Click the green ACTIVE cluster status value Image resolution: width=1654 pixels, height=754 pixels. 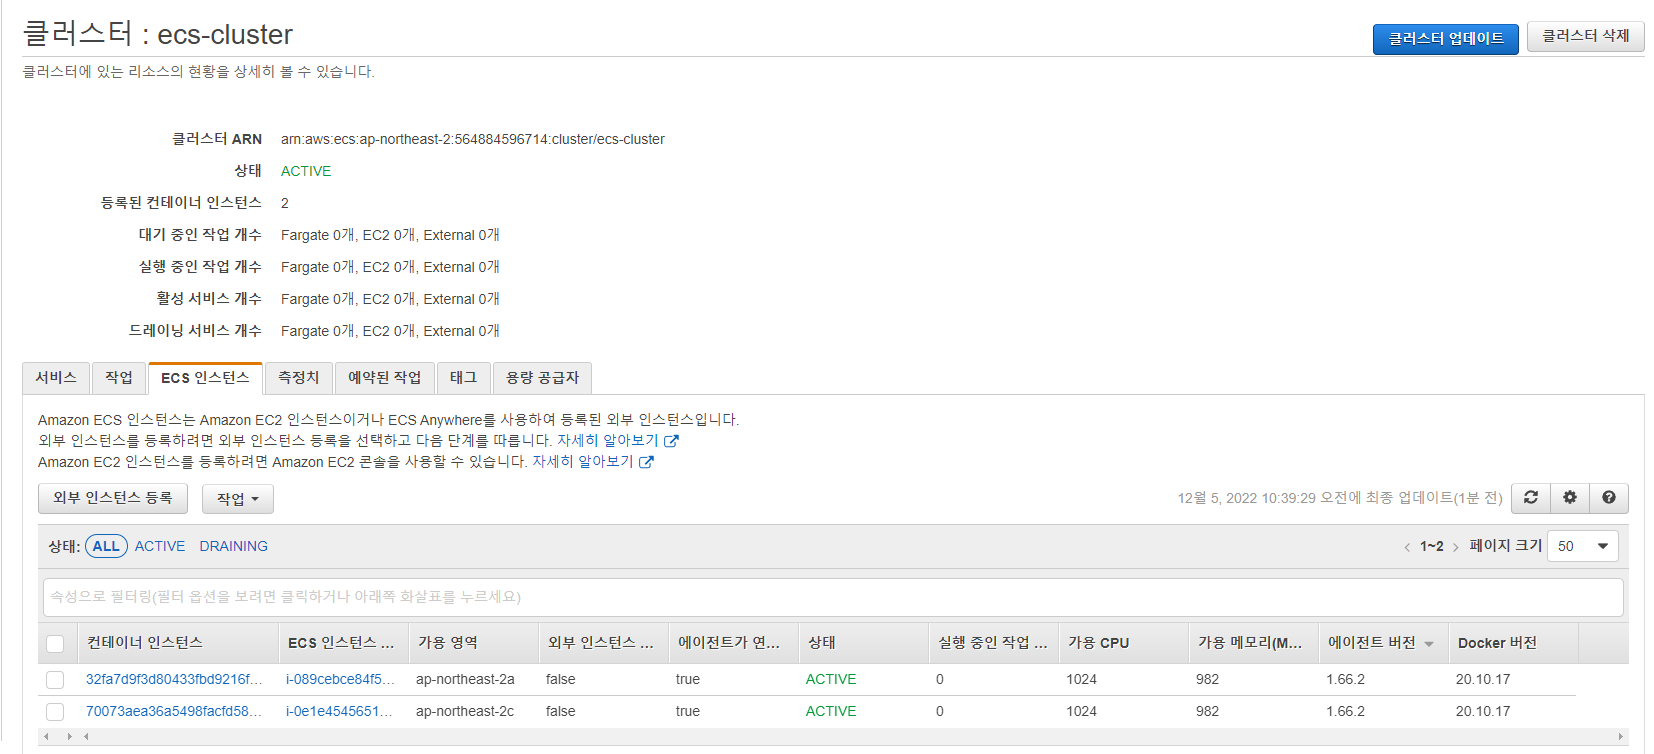tap(306, 172)
